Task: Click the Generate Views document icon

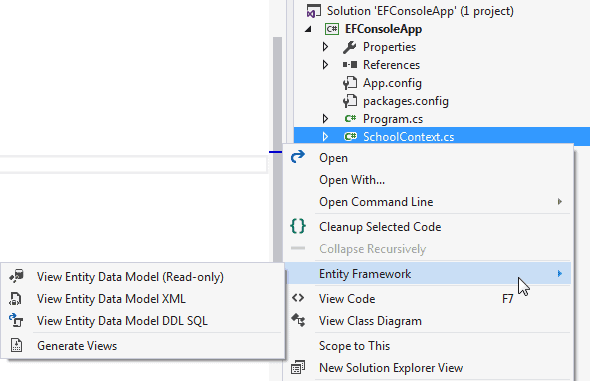Action: click(x=16, y=345)
